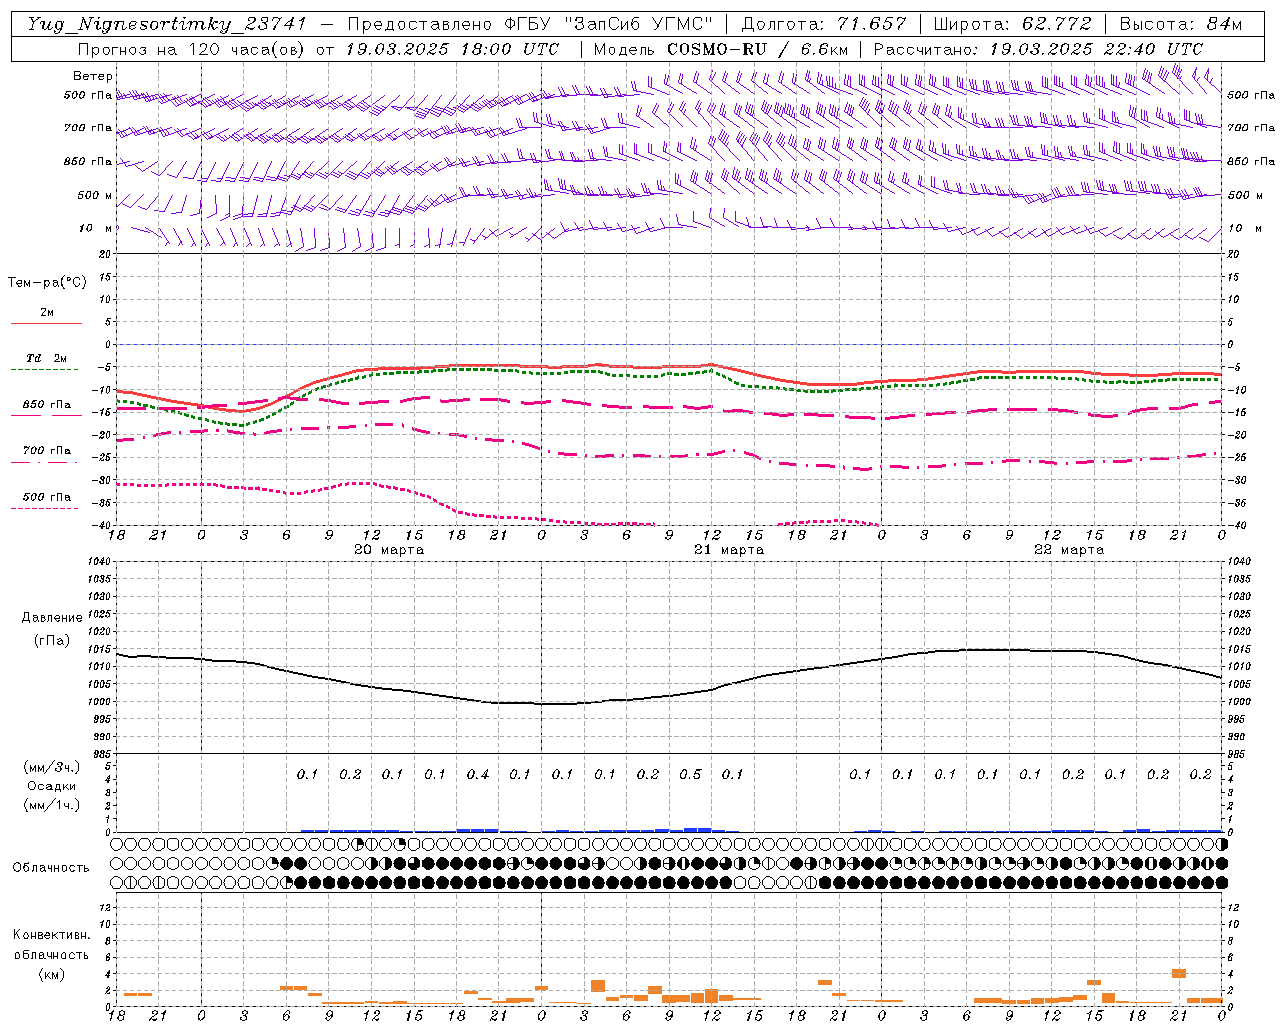Click the (мм/3ч.) precipitation unit label
The image size is (1280, 1024).
(51, 767)
